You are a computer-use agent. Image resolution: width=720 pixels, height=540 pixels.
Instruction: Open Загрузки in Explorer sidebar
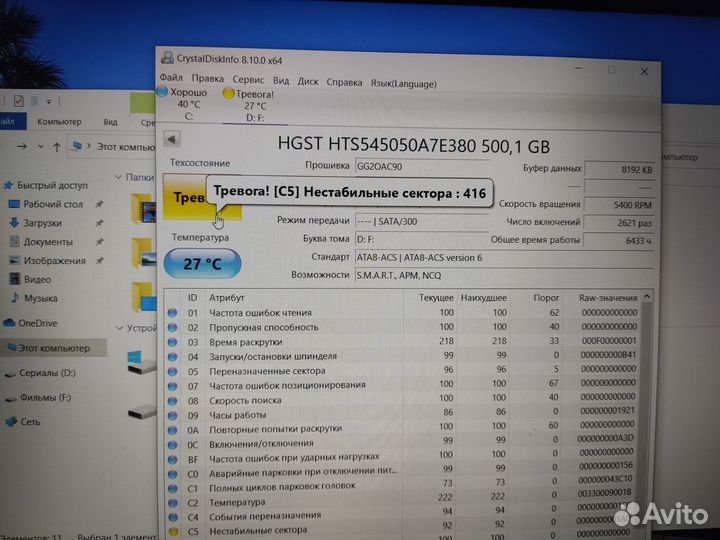coord(36,223)
